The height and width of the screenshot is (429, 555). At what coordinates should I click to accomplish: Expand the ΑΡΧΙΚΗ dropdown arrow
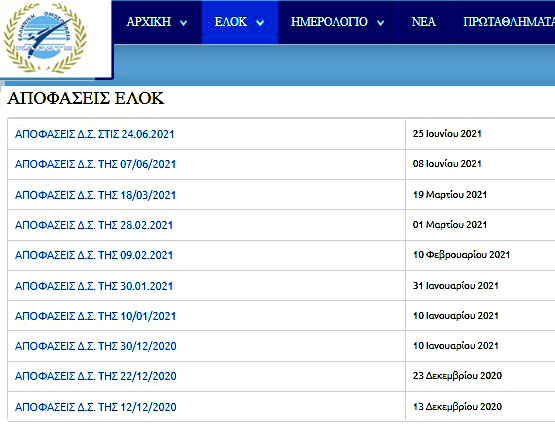[183, 23]
